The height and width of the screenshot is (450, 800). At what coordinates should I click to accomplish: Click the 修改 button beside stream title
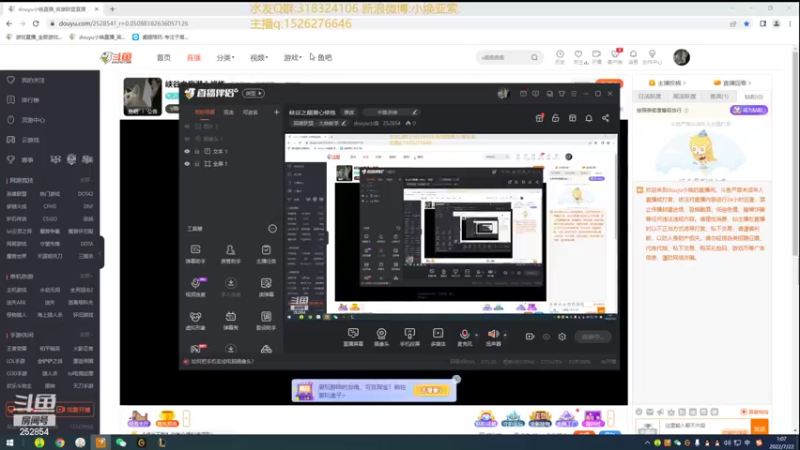pos(349,112)
